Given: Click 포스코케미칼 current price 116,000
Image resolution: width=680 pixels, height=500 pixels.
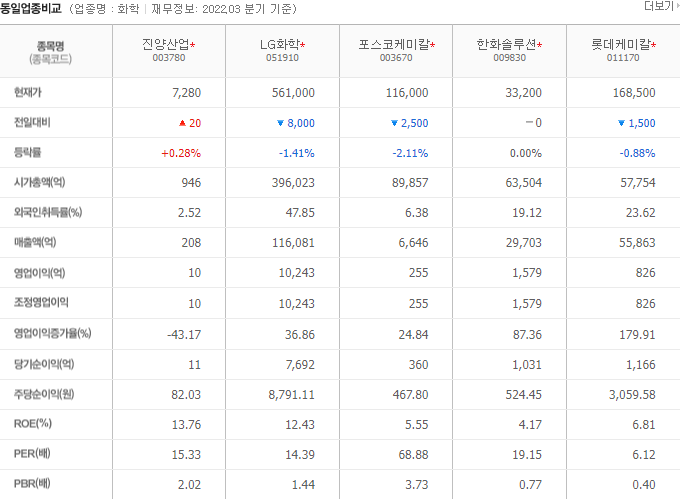Looking at the screenshot, I should click(x=407, y=93).
